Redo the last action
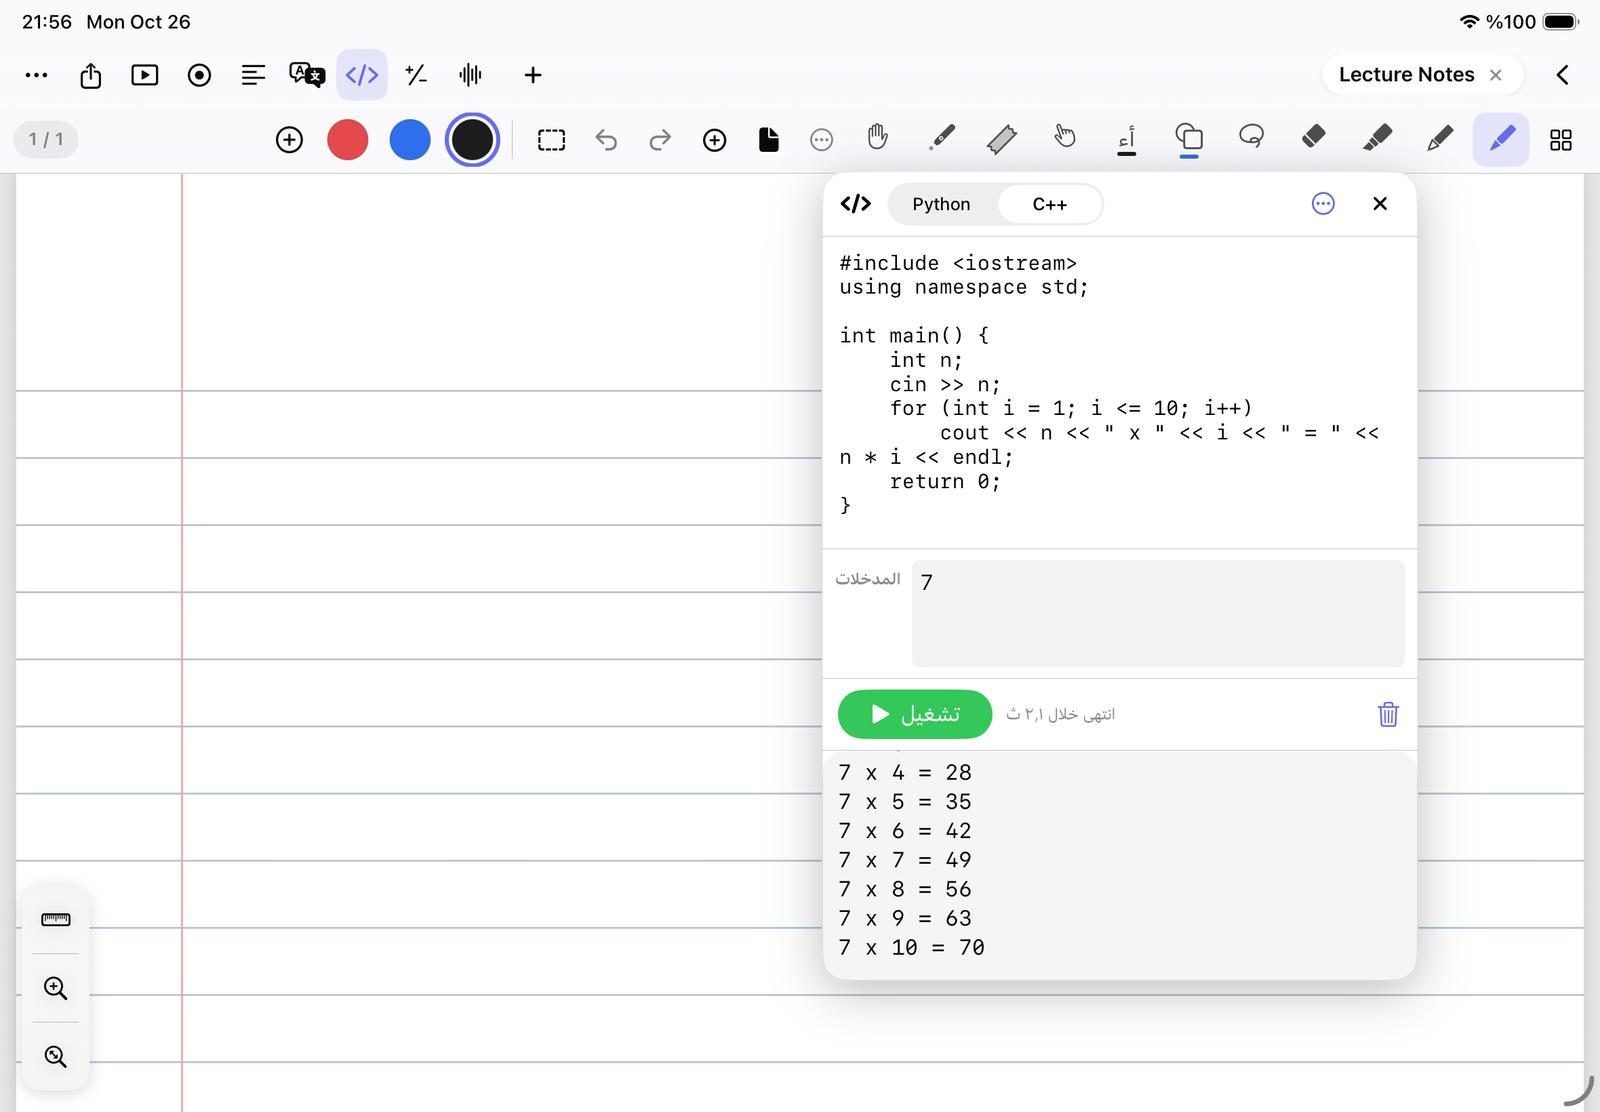 [x=660, y=140]
